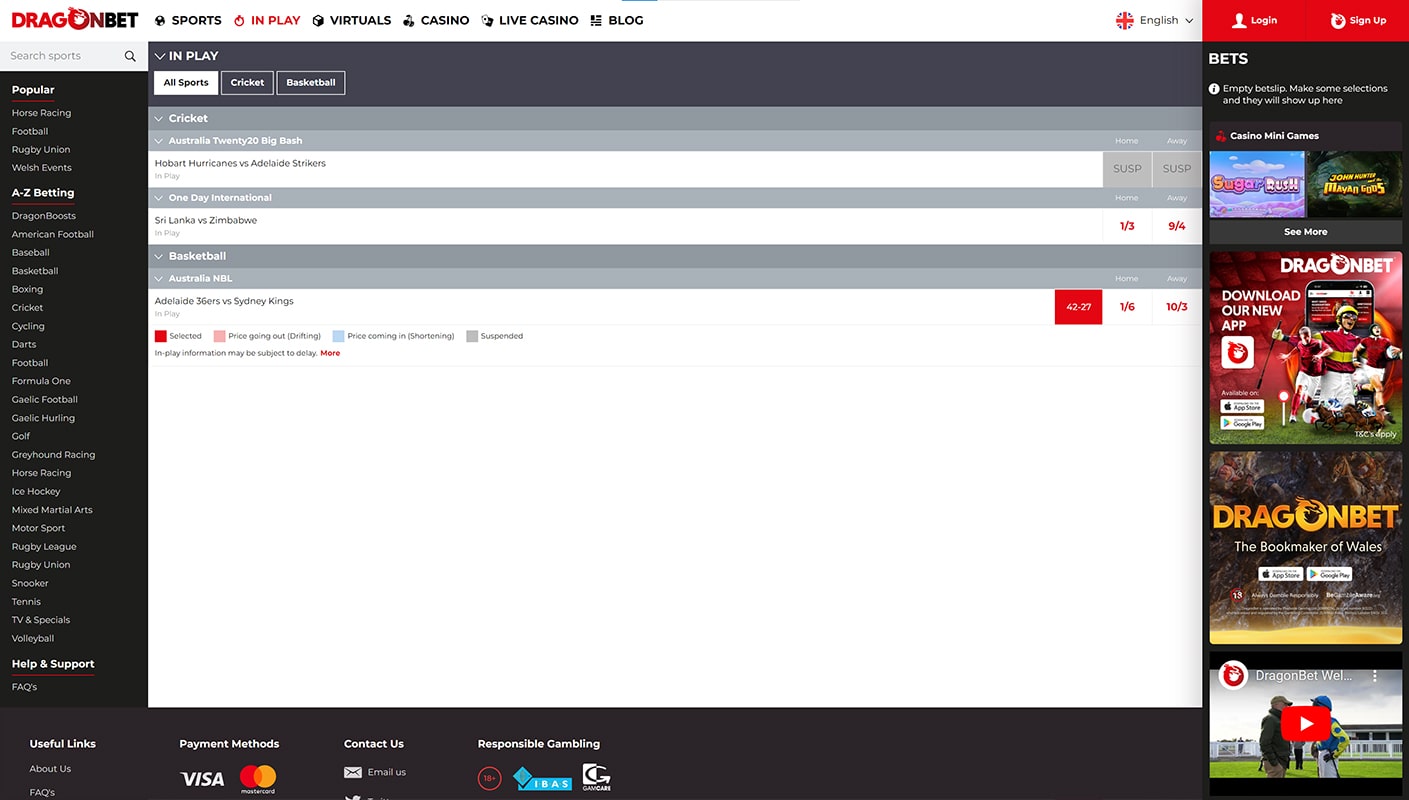Open the Sugar Rush mini game
The image size is (1409, 800).
pyautogui.click(x=1257, y=184)
